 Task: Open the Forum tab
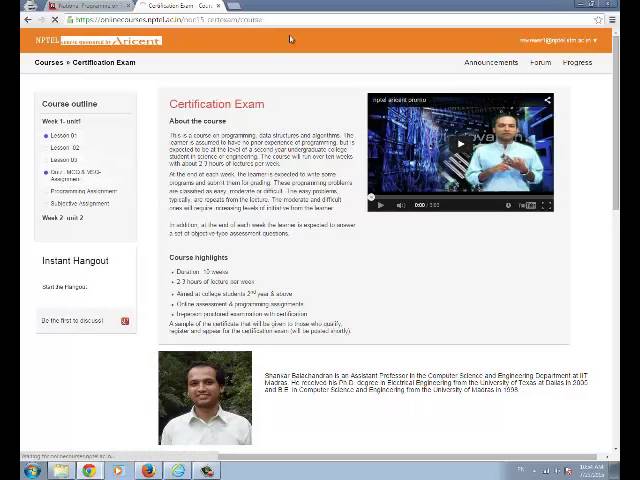pyautogui.click(x=540, y=62)
